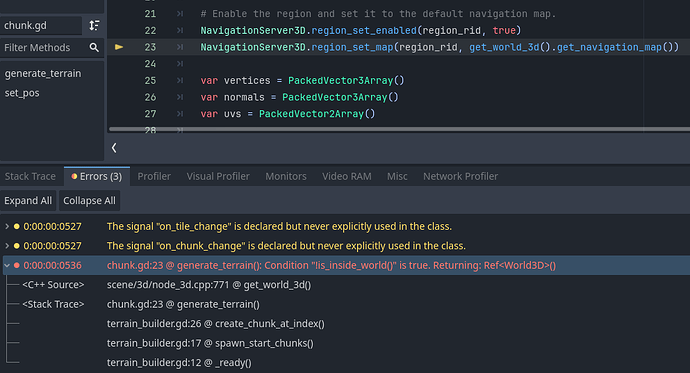Collapse the chunk.gd:23 error entry
Viewport: 690px width, 373px height.
7,265
